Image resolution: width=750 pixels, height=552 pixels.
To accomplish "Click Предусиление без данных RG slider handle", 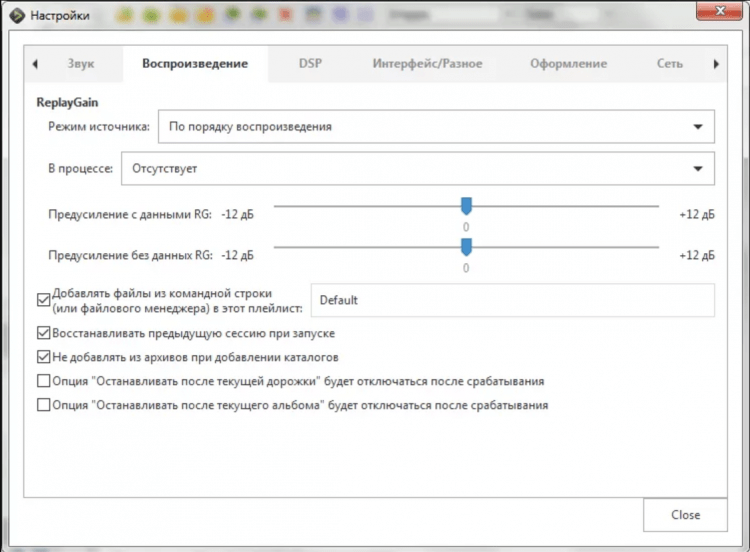I will 466,247.
